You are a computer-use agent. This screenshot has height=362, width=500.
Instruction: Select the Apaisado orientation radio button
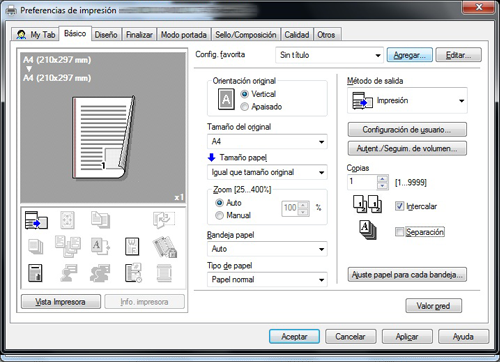(245, 107)
